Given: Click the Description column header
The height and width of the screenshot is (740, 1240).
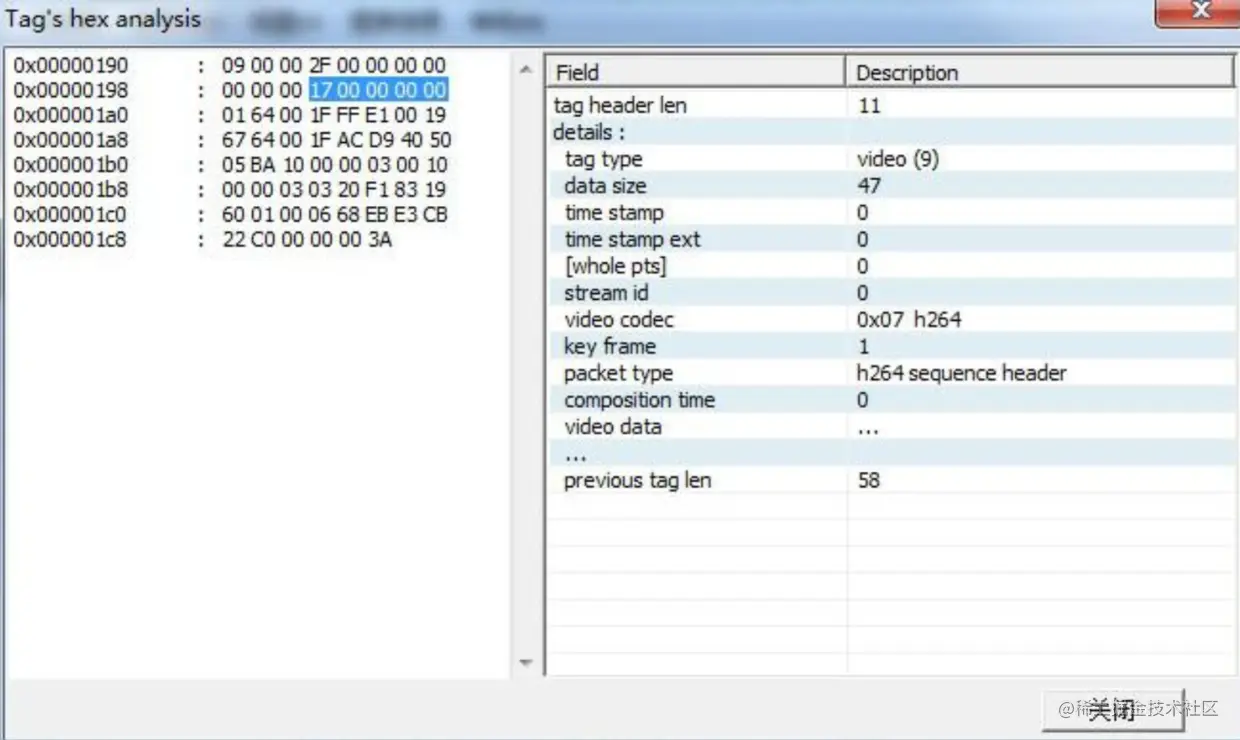Looking at the screenshot, I should [x=1040, y=72].
